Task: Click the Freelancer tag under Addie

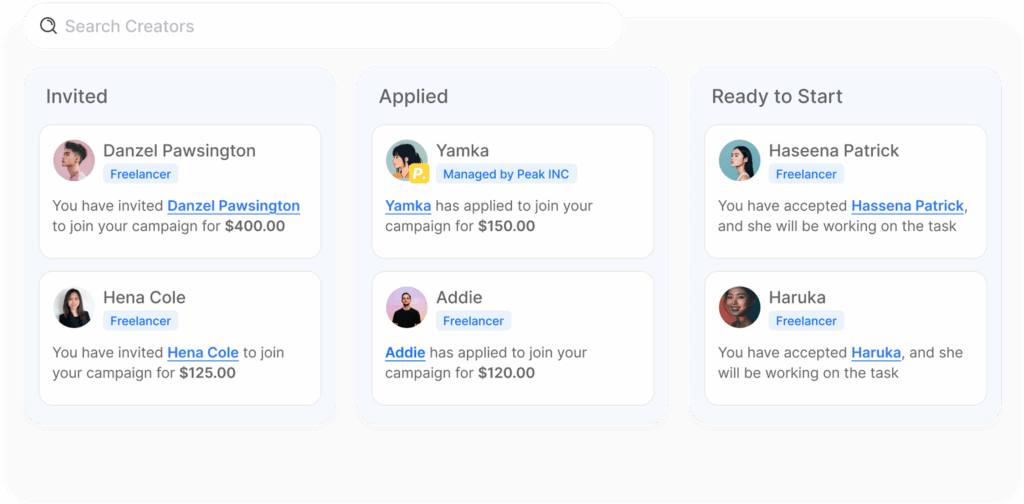Action: (473, 321)
